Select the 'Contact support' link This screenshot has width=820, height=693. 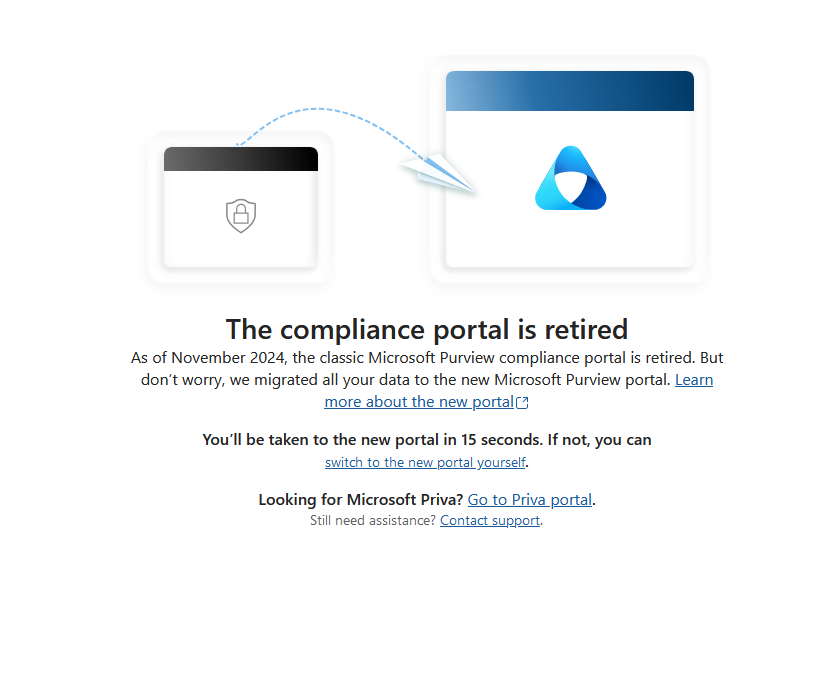(x=490, y=520)
